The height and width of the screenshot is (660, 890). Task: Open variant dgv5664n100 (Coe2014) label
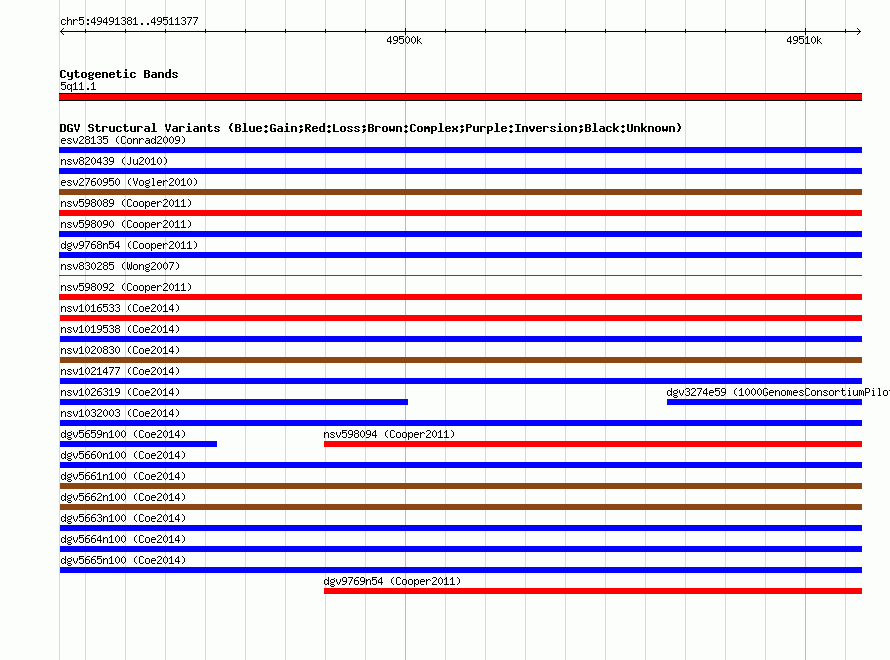(x=123, y=539)
